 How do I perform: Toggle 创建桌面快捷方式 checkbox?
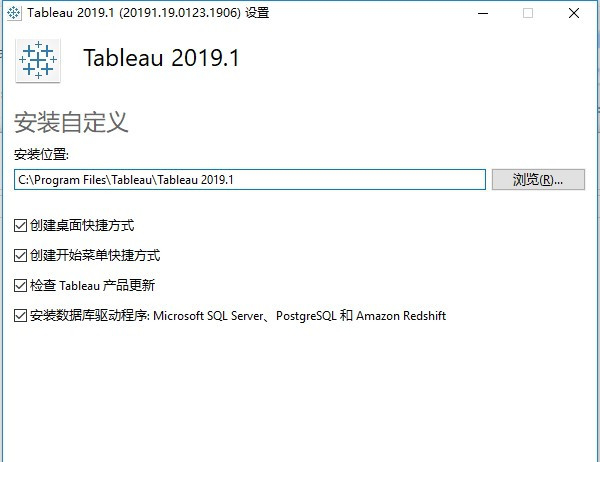click(x=20, y=225)
